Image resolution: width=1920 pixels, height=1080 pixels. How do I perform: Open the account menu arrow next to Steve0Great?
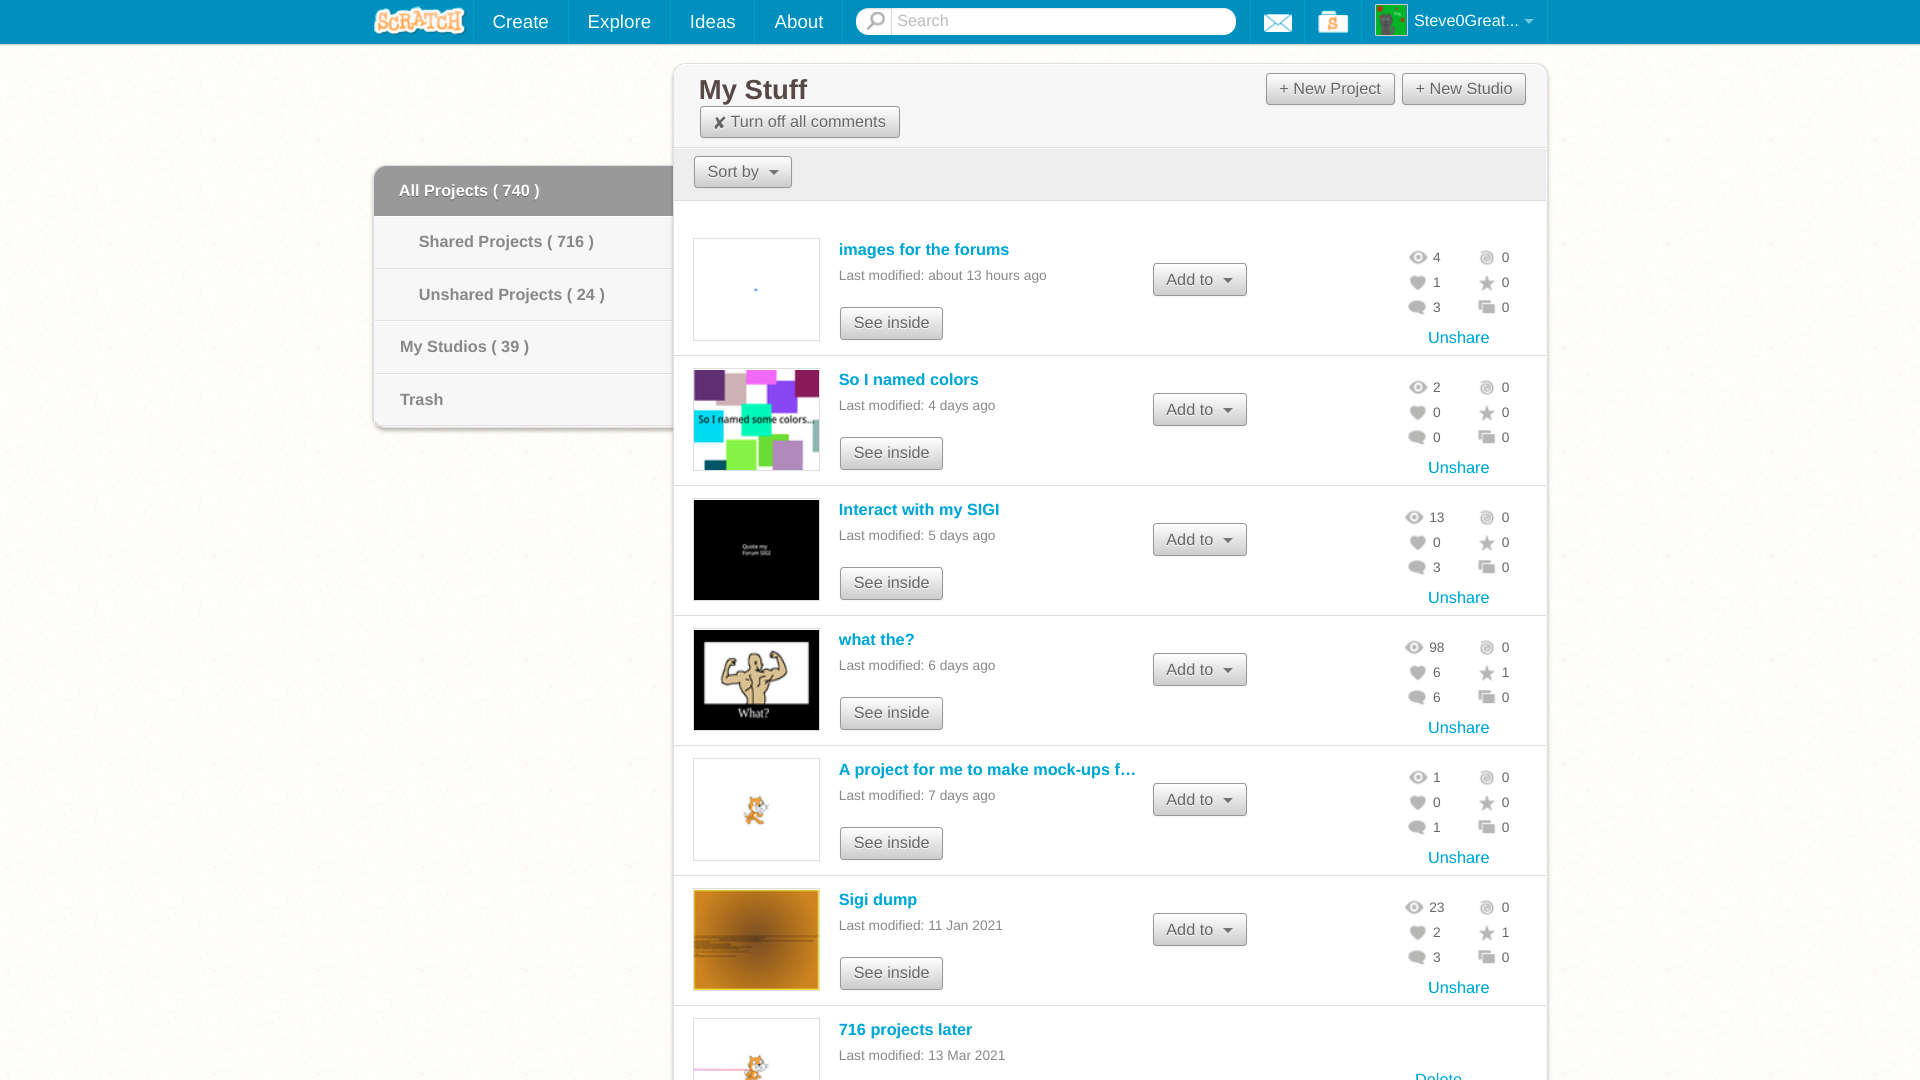point(1529,22)
